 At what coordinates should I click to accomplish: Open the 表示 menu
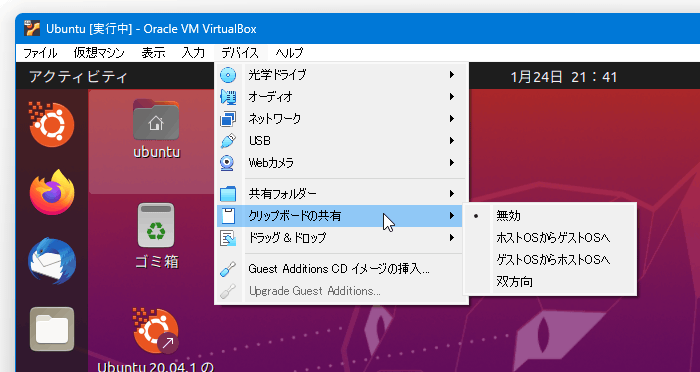click(x=153, y=53)
